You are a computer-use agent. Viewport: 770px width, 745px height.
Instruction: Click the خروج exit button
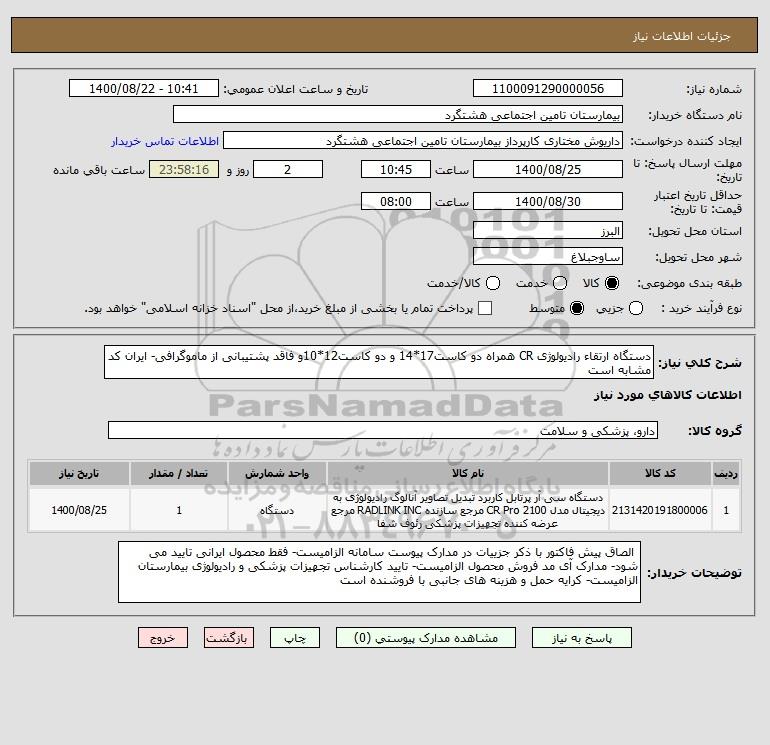coord(163,638)
